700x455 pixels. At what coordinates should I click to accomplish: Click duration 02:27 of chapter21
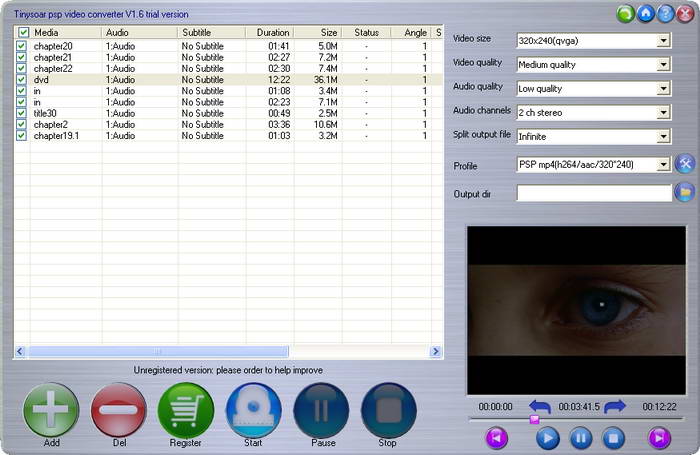279,57
